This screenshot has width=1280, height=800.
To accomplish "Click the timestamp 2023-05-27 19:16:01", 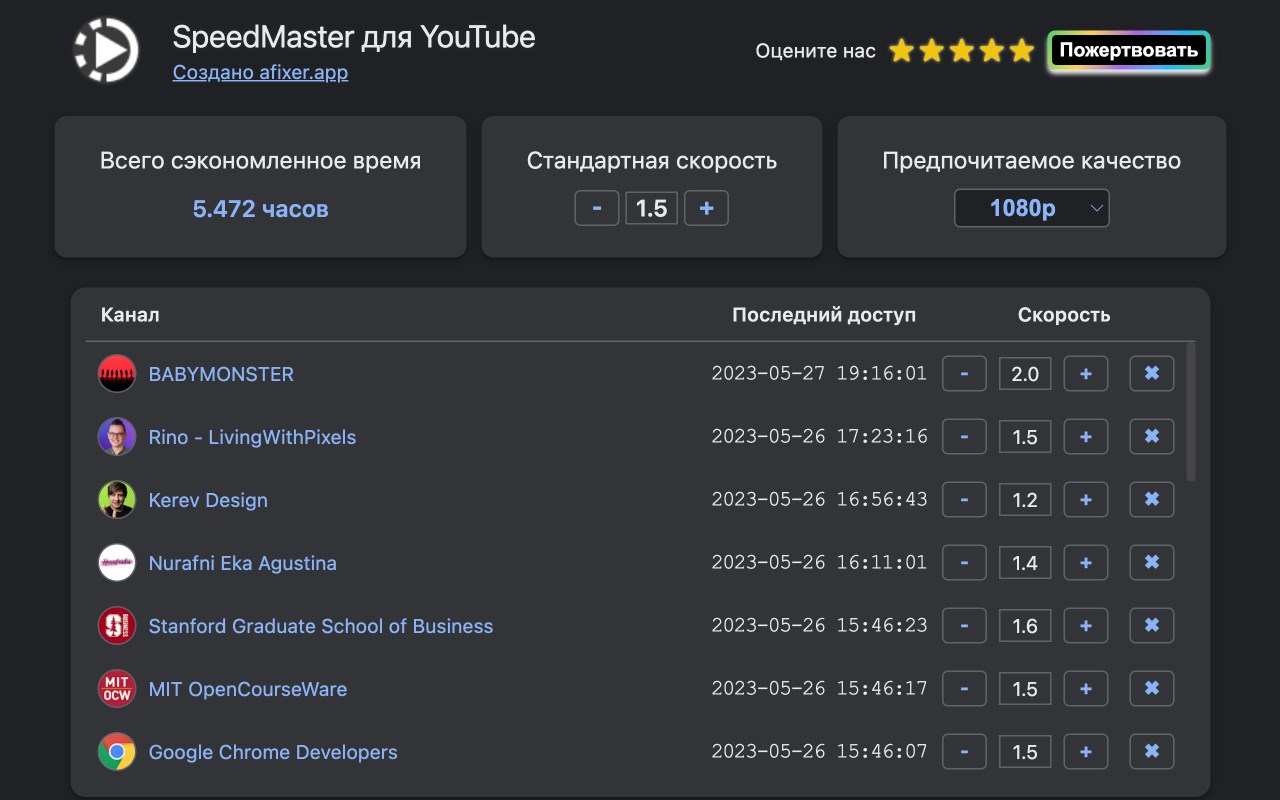I will click(x=819, y=373).
